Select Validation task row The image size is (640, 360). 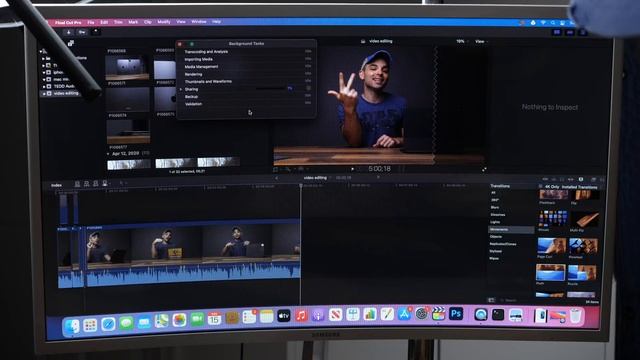247,104
